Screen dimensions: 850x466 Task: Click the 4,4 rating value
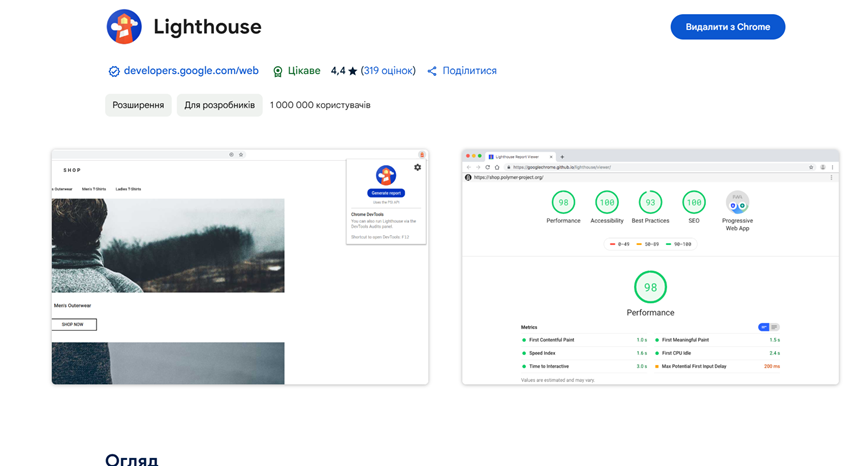click(x=338, y=71)
